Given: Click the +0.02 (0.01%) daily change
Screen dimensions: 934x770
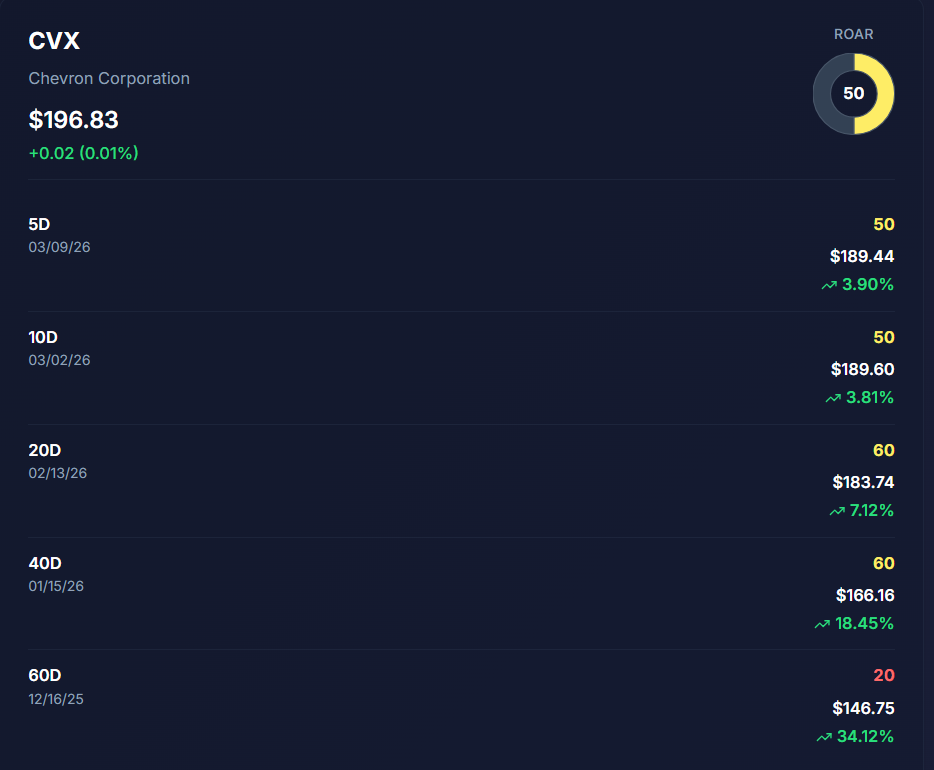Looking at the screenshot, I should pos(83,153).
